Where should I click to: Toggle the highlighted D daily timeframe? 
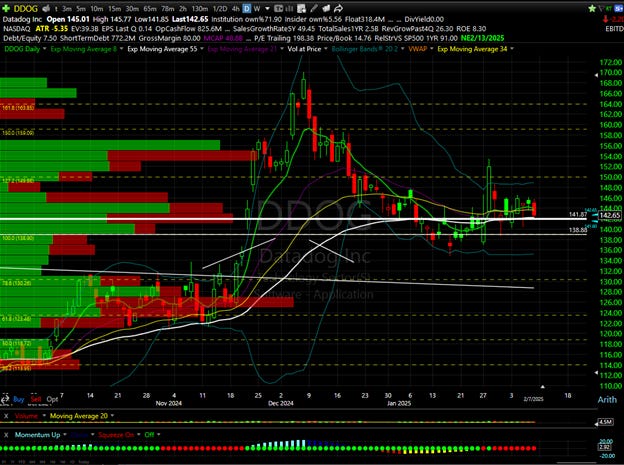tap(247, 8)
